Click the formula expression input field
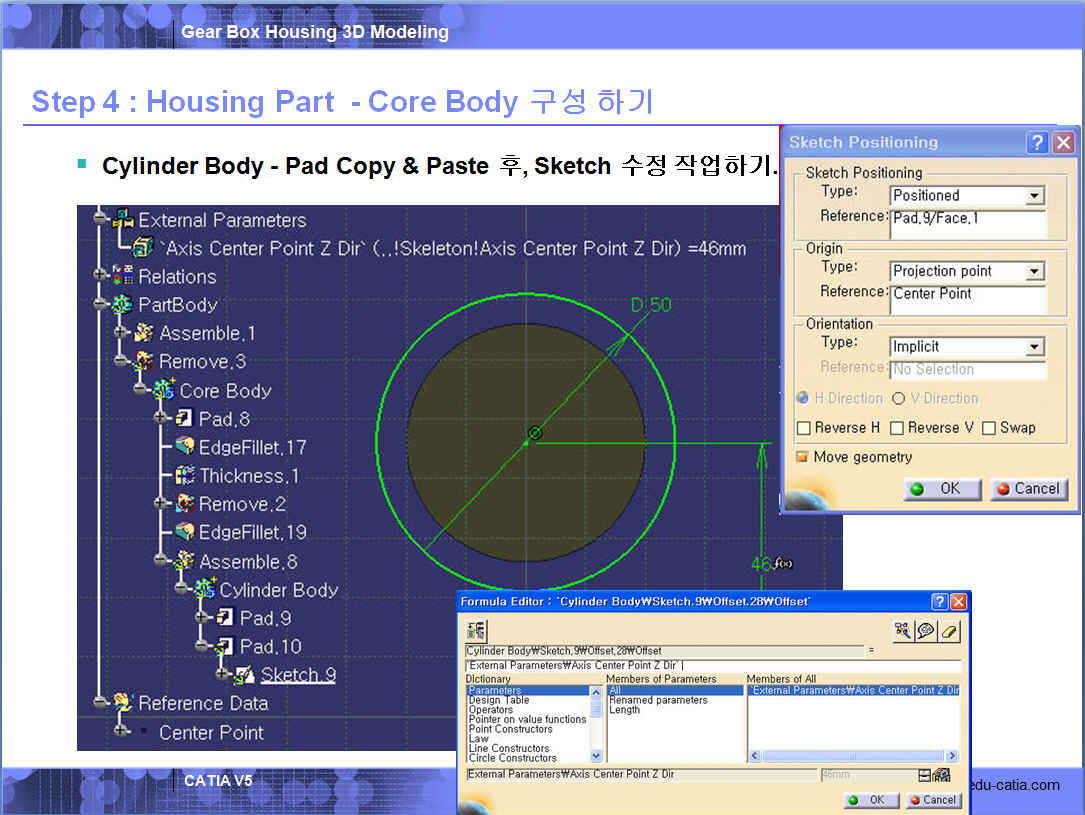 712,666
